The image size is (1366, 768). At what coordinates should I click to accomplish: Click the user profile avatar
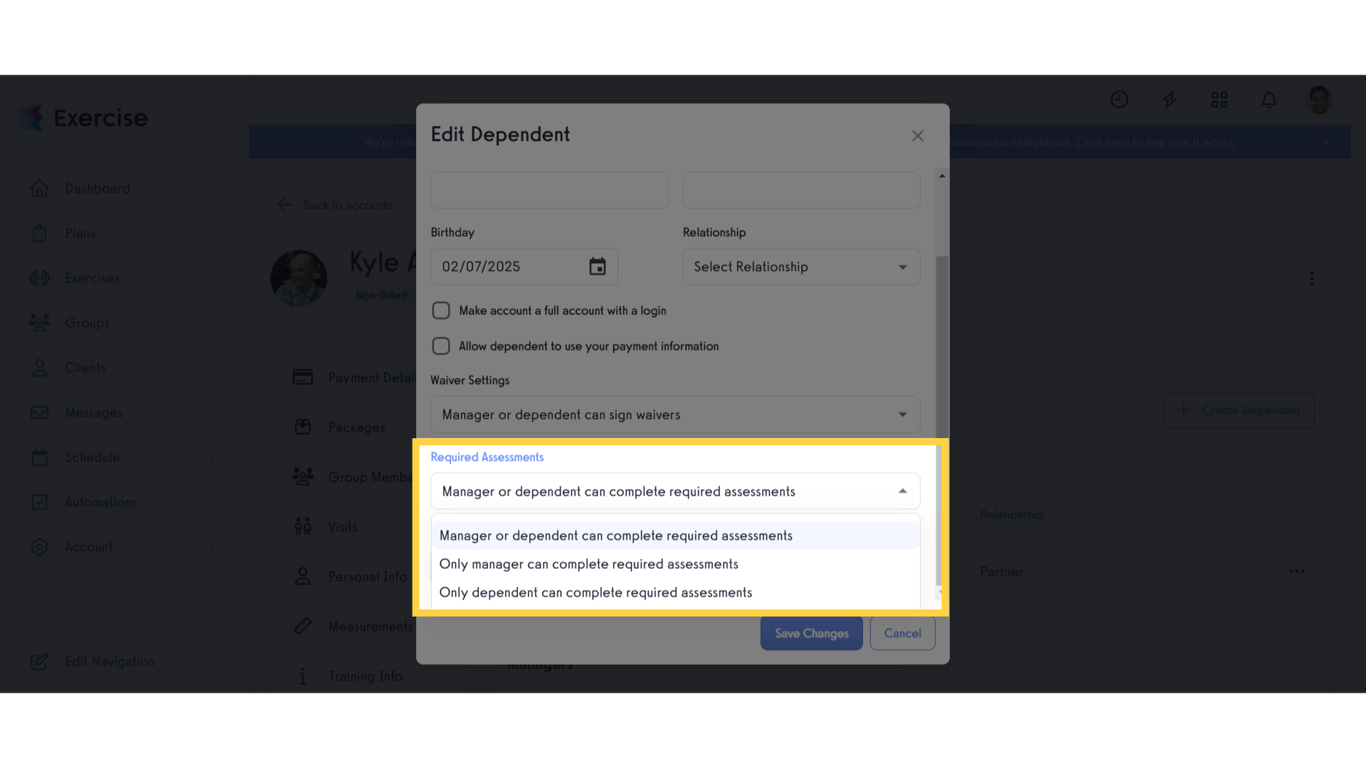click(1319, 100)
